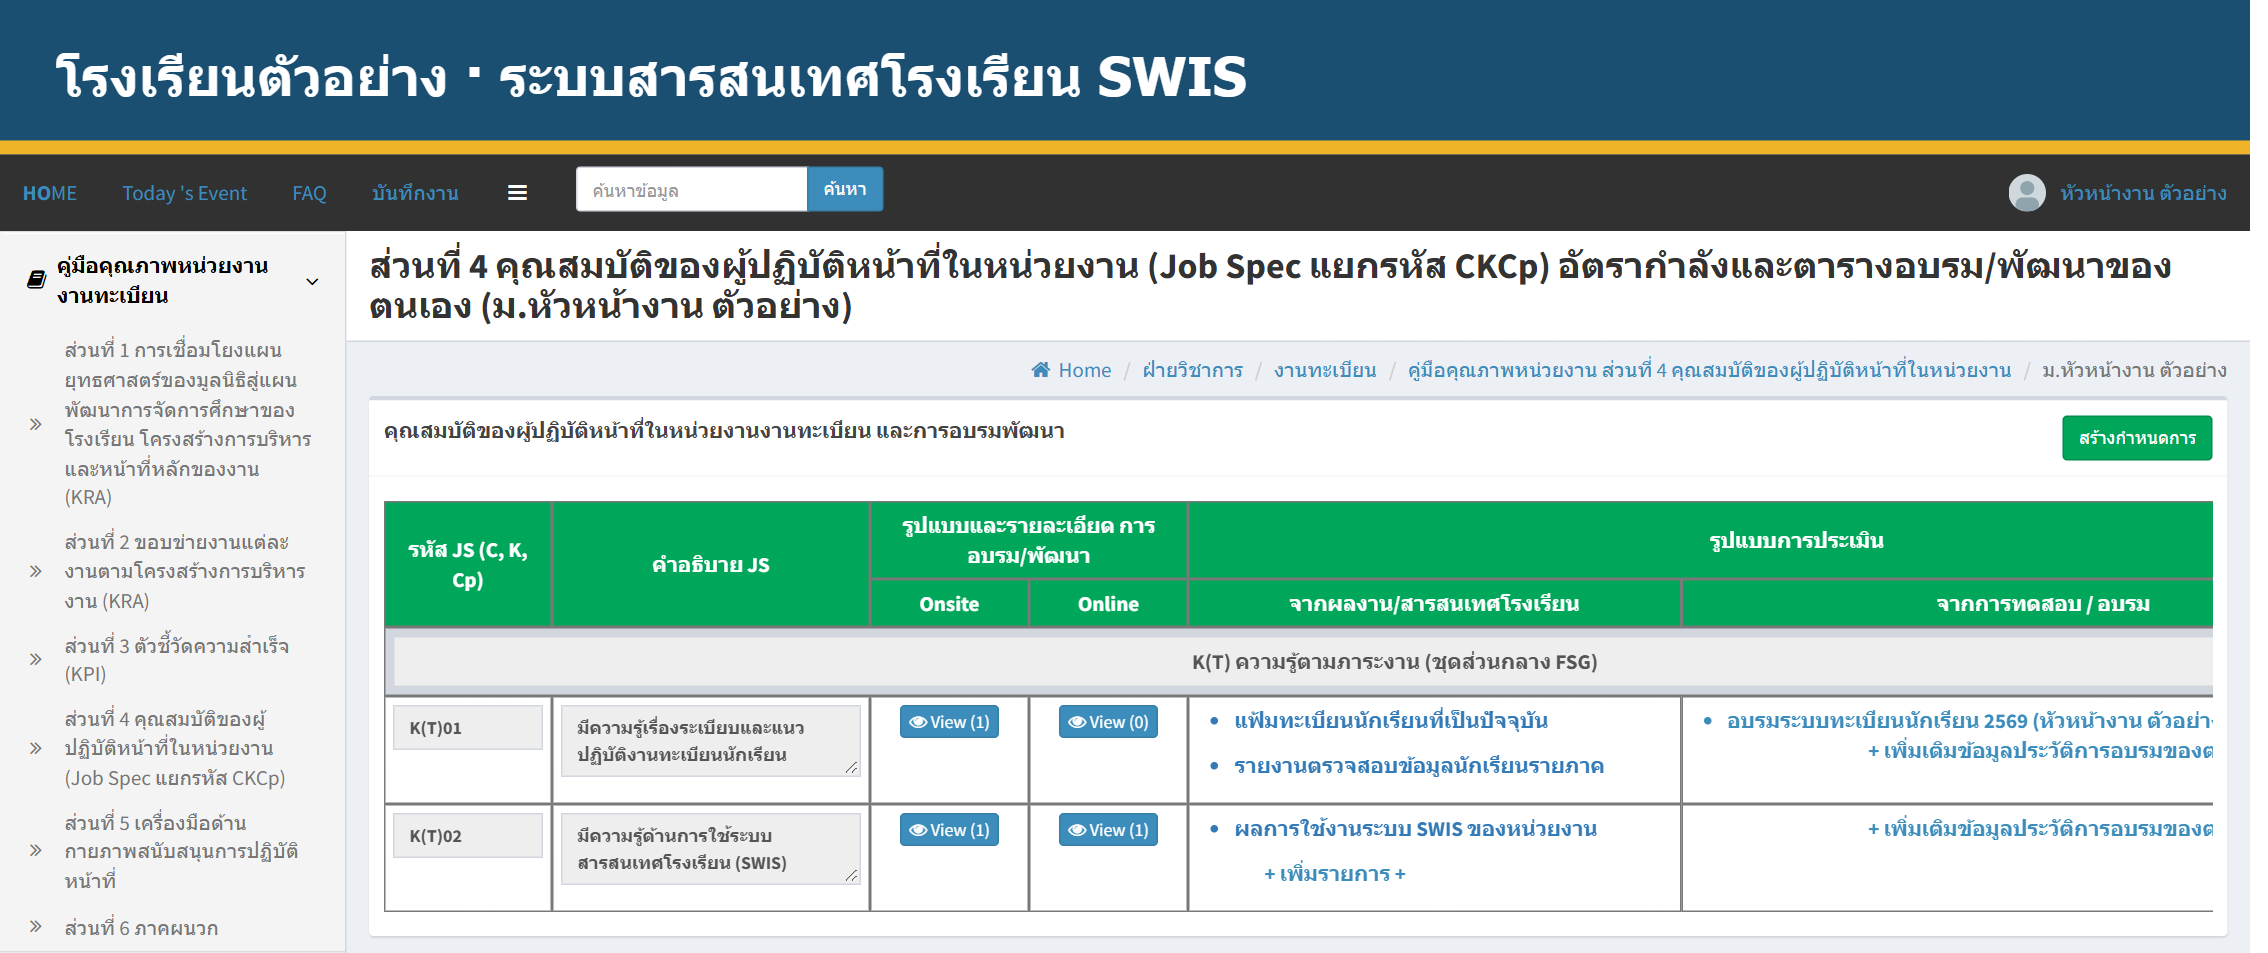Viewport: 2268px width, 953px height.
Task: Open Today's Event menu item
Action: tap(184, 193)
